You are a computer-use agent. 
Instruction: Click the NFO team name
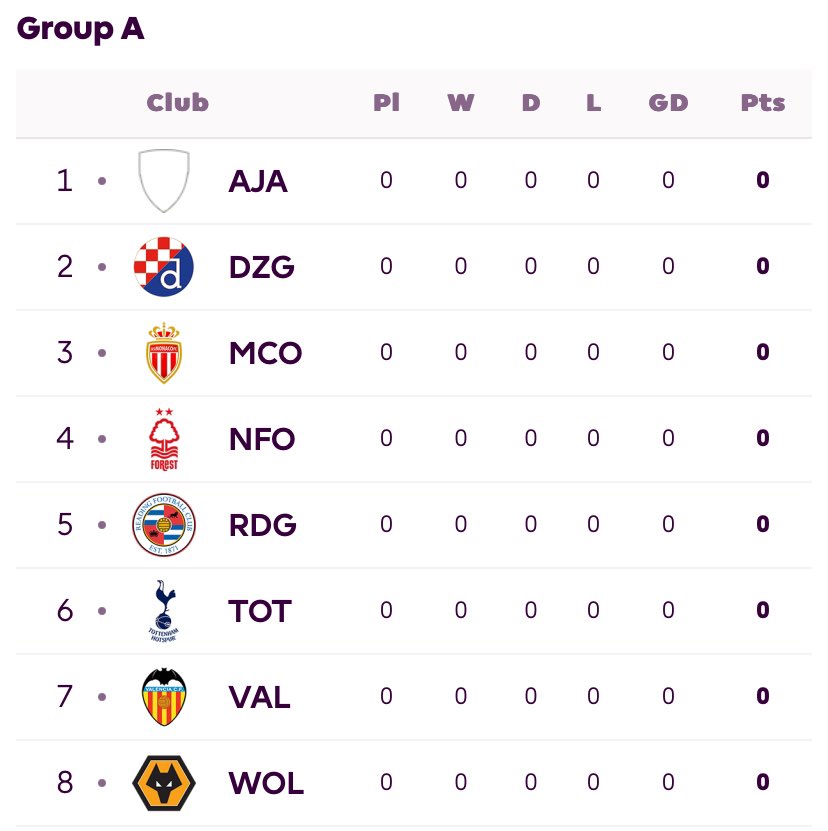point(262,439)
